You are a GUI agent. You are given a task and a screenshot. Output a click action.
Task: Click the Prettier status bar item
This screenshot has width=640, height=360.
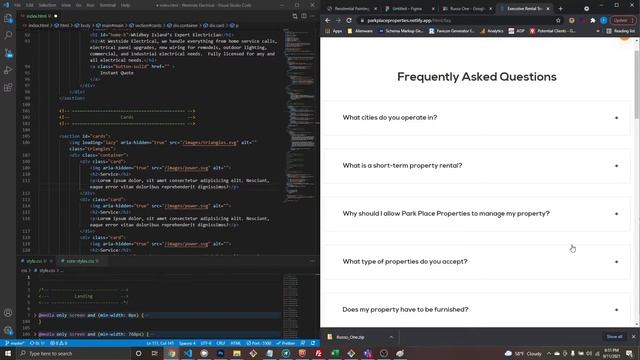coord(286,343)
